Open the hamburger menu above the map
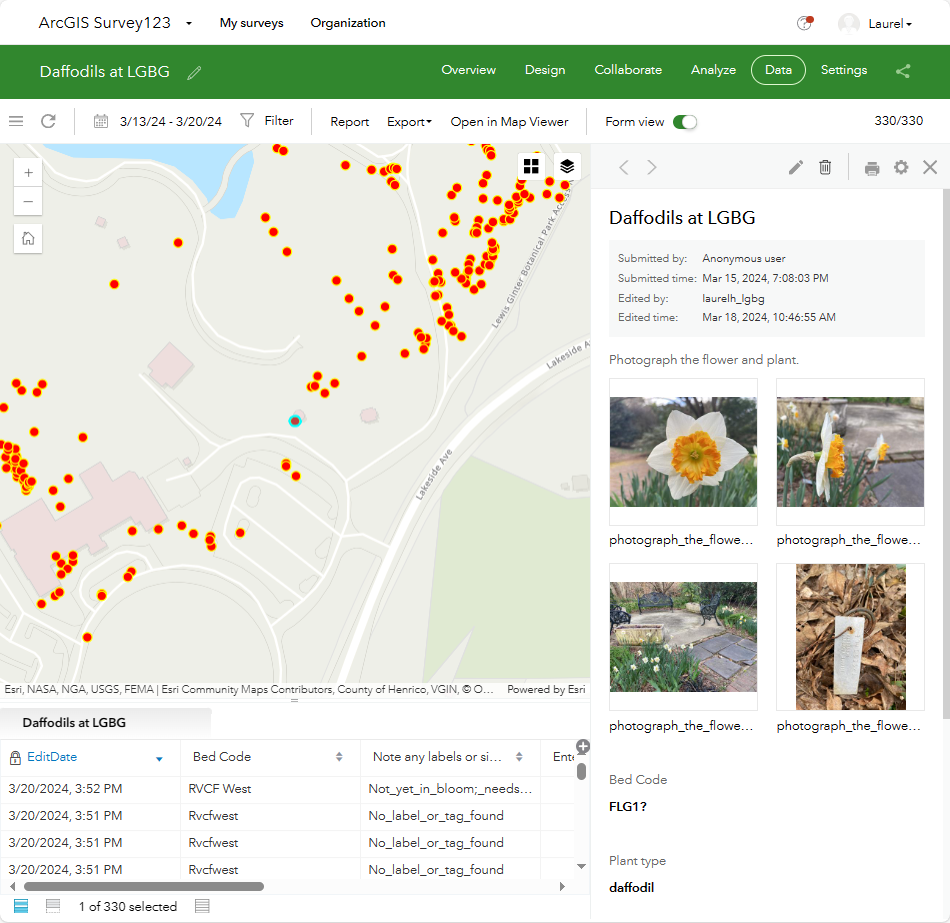 click(x=15, y=120)
